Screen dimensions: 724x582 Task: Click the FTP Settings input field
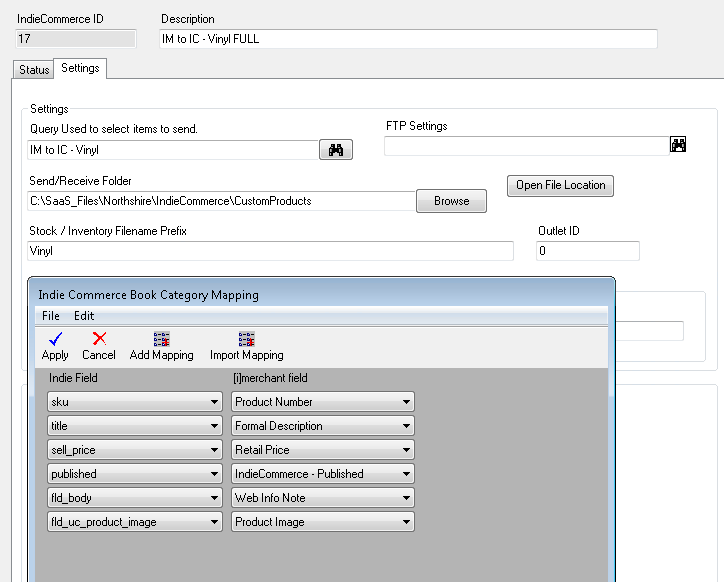click(527, 146)
